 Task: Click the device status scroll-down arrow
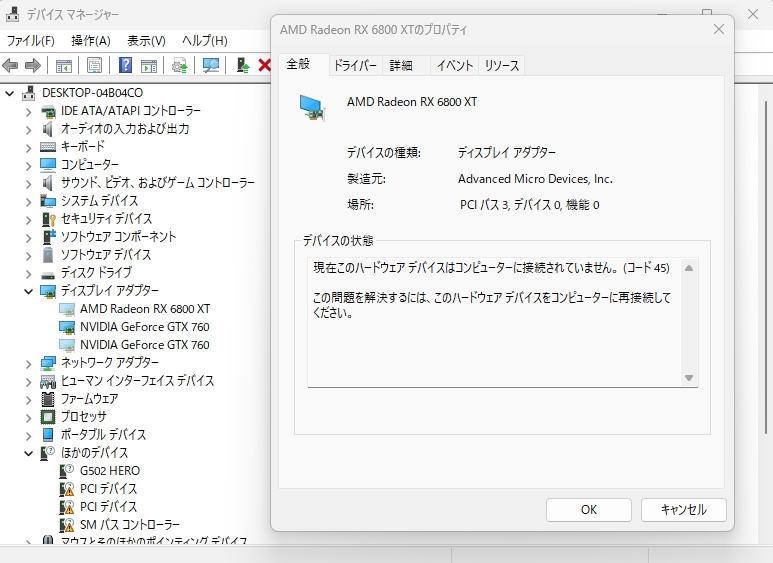point(689,378)
